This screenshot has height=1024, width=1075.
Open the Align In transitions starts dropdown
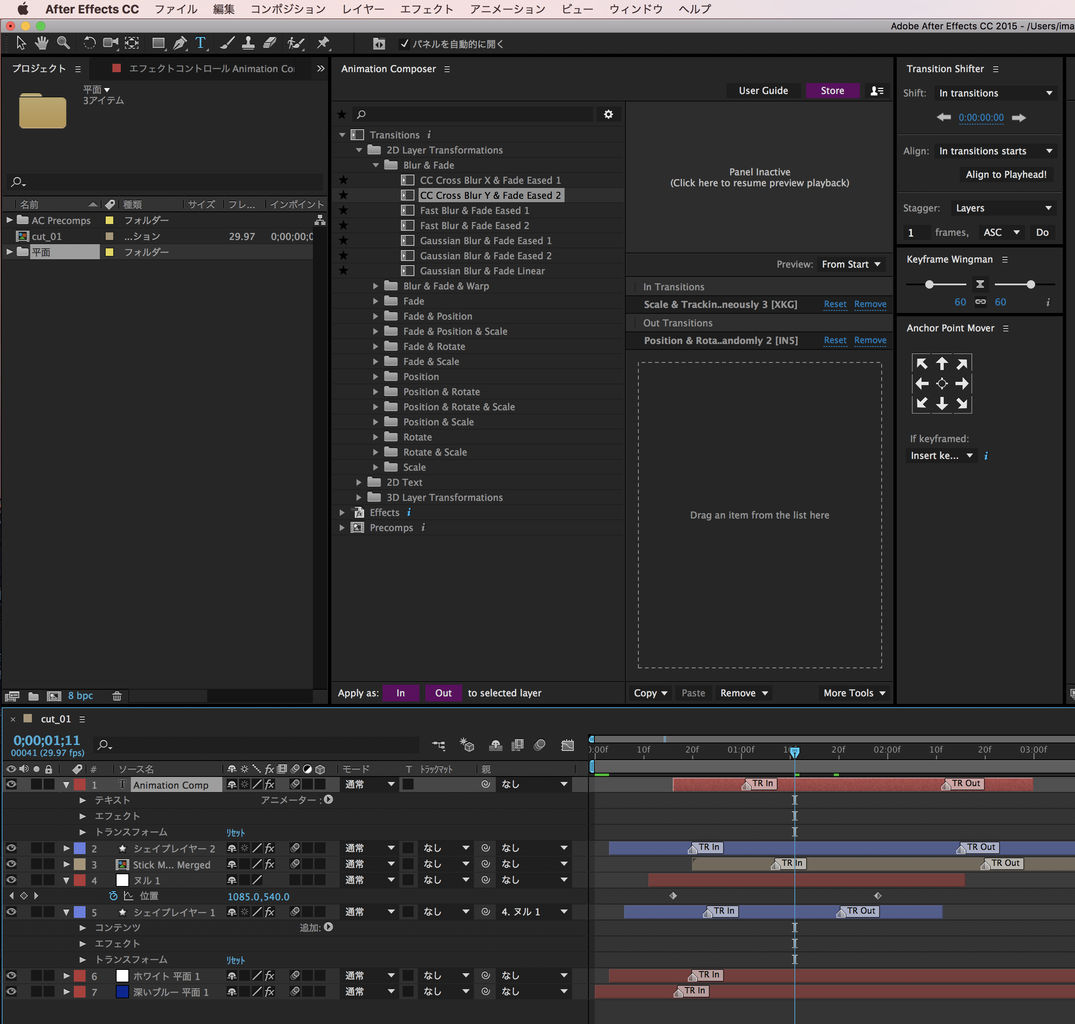click(x=995, y=151)
